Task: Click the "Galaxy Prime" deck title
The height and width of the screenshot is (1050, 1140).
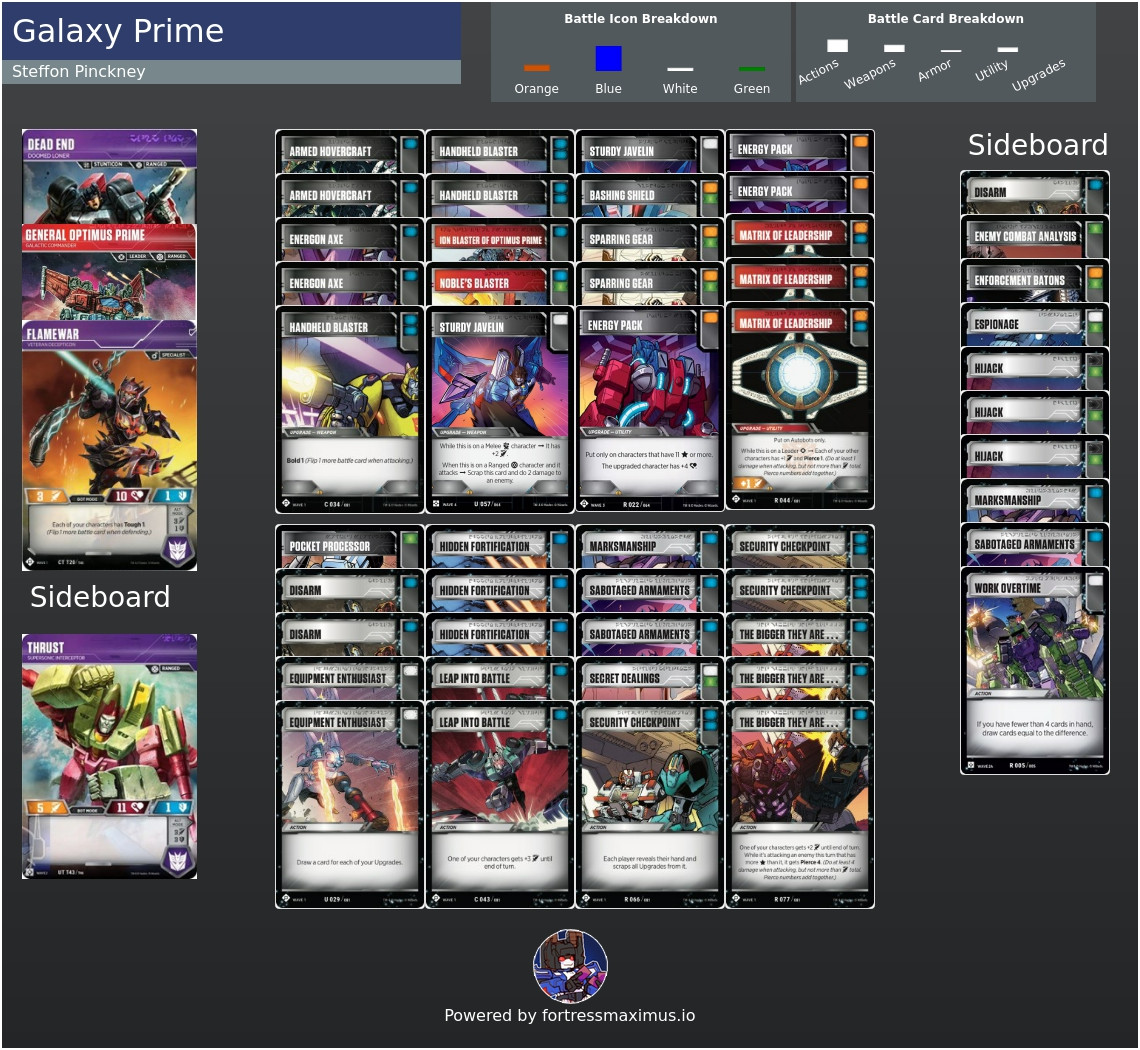Action: pos(118,31)
